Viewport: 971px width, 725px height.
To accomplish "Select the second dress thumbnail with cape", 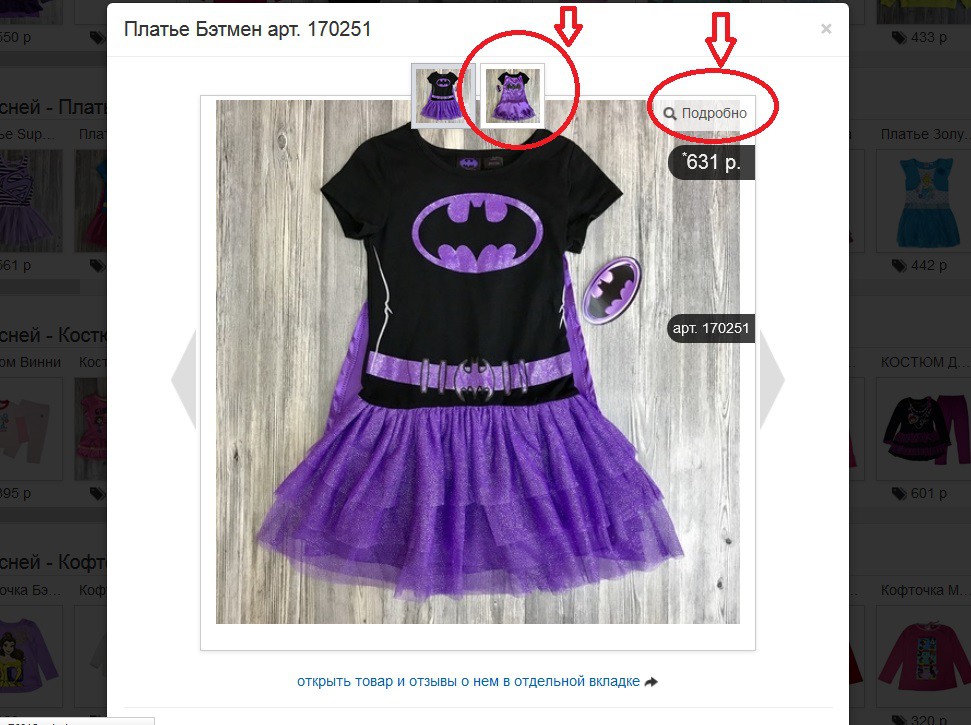I will point(512,95).
